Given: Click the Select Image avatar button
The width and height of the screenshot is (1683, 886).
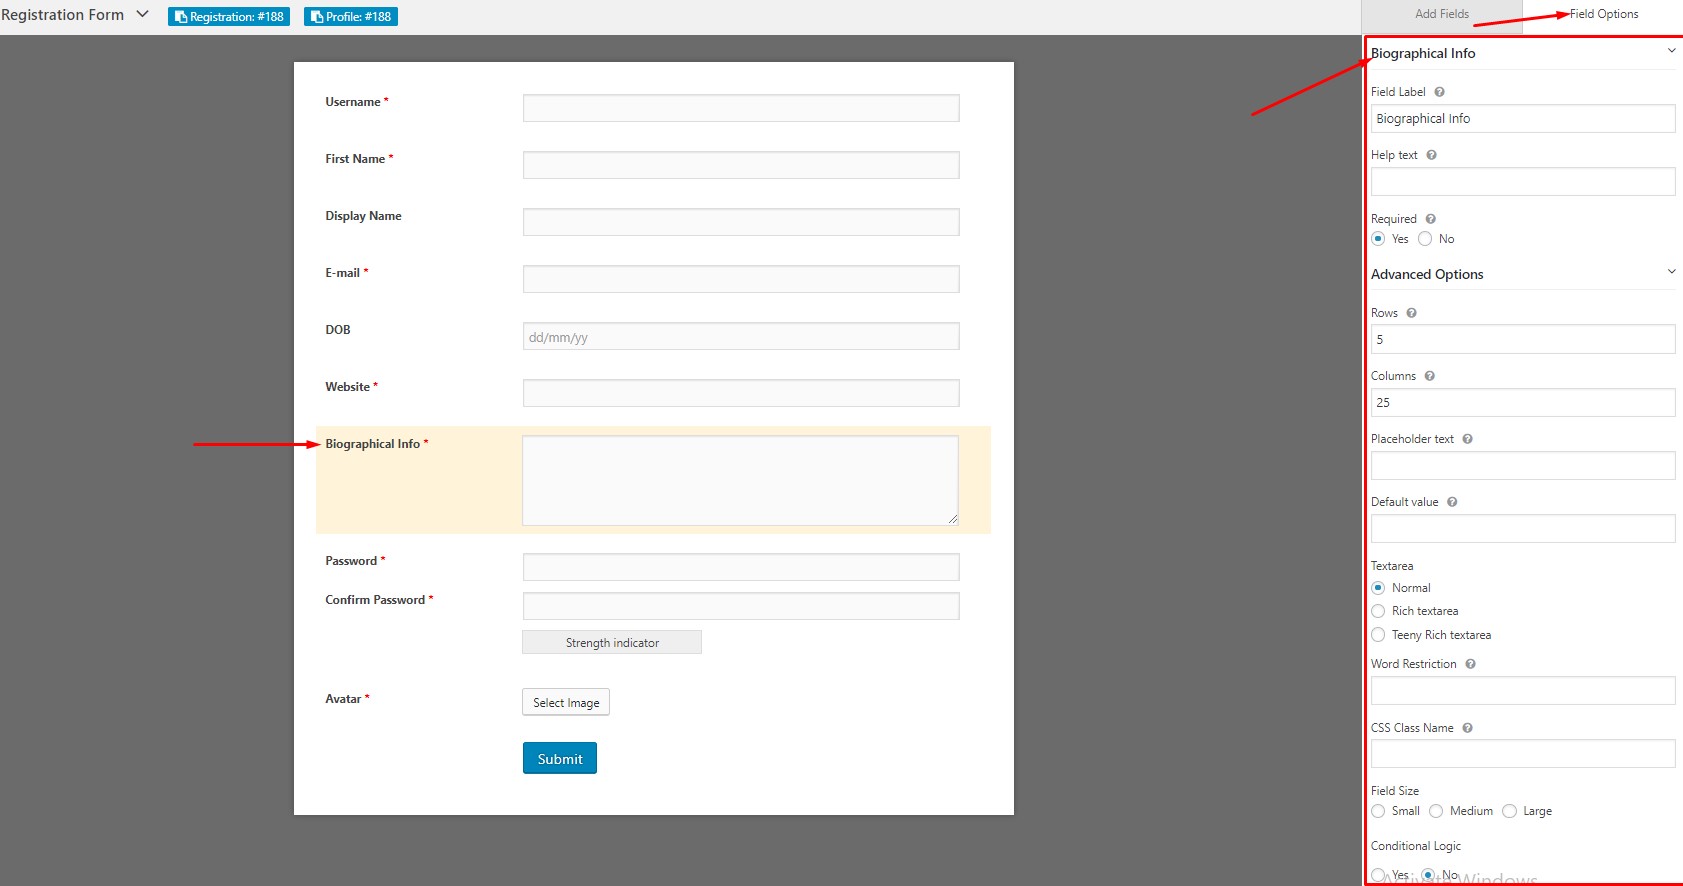Looking at the screenshot, I should 566,702.
